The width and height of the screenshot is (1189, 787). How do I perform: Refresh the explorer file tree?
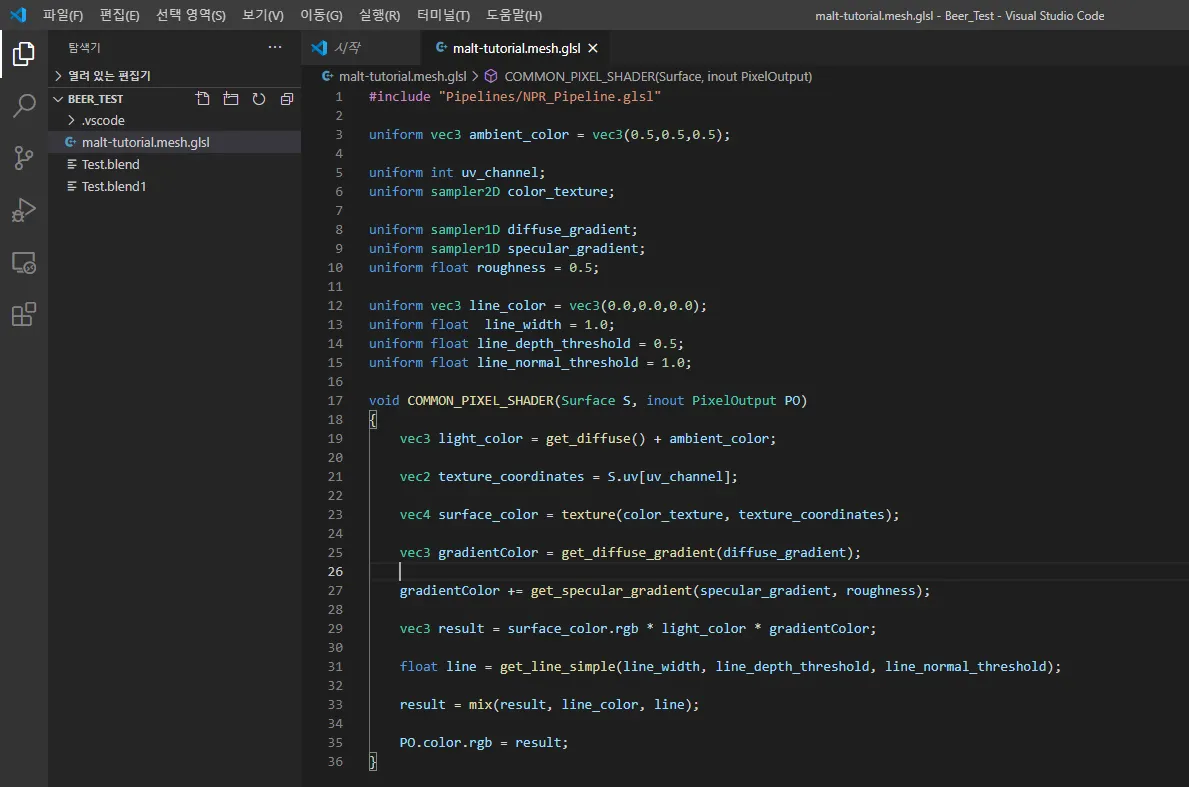[259, 99]
